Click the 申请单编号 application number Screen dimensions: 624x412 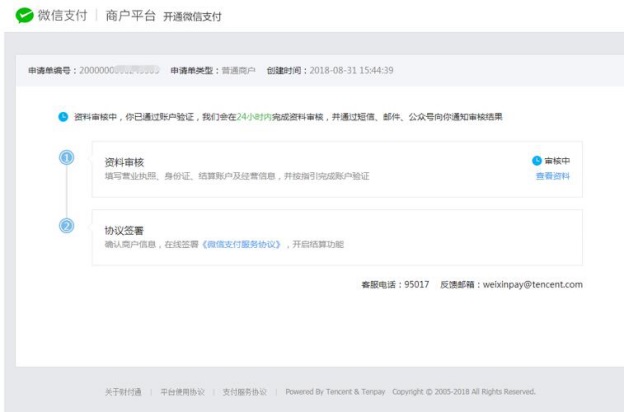pos(118,70)
